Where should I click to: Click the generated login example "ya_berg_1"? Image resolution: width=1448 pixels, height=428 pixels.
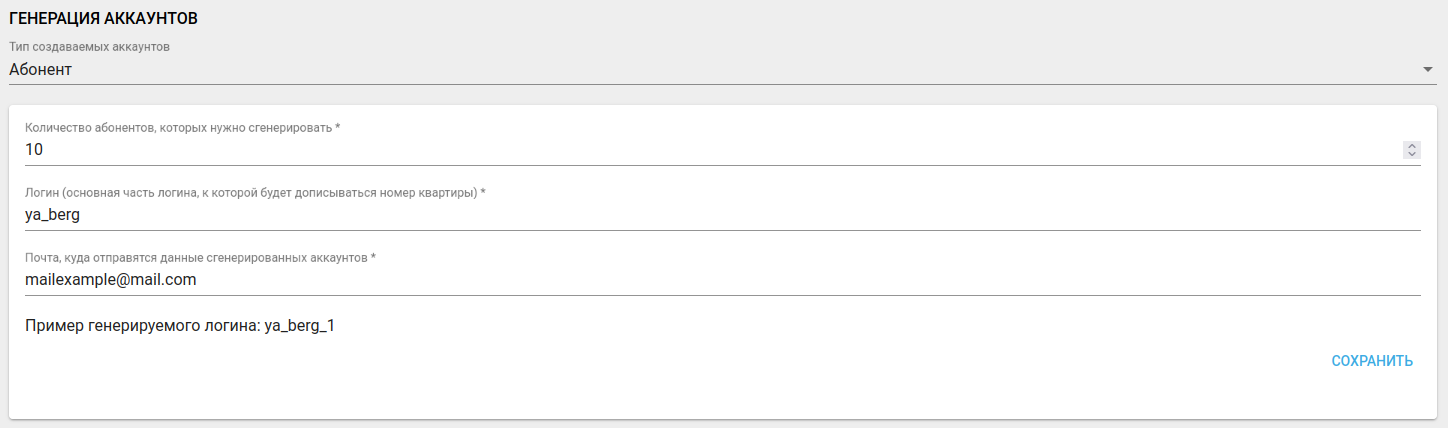coord(299,326)
